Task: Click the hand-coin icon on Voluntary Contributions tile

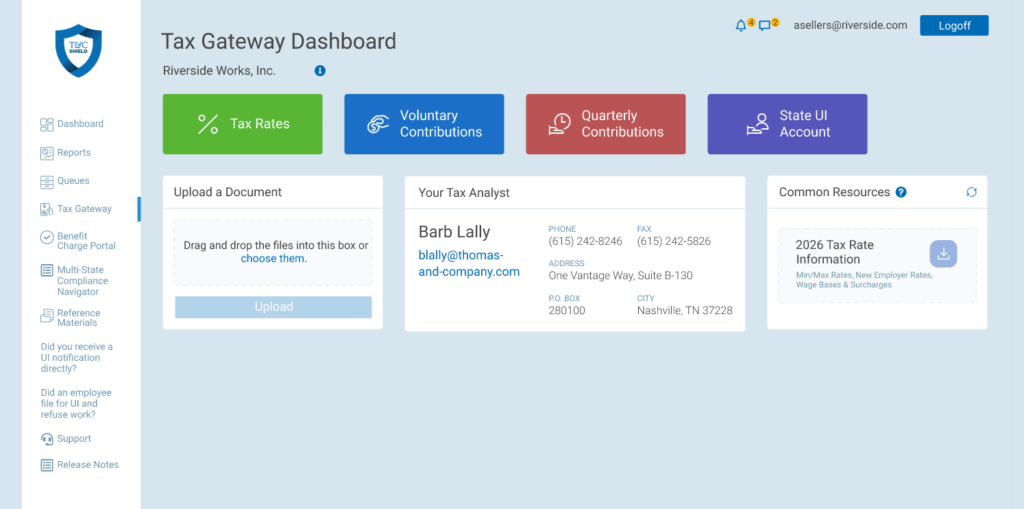Action: coord(378,124)
